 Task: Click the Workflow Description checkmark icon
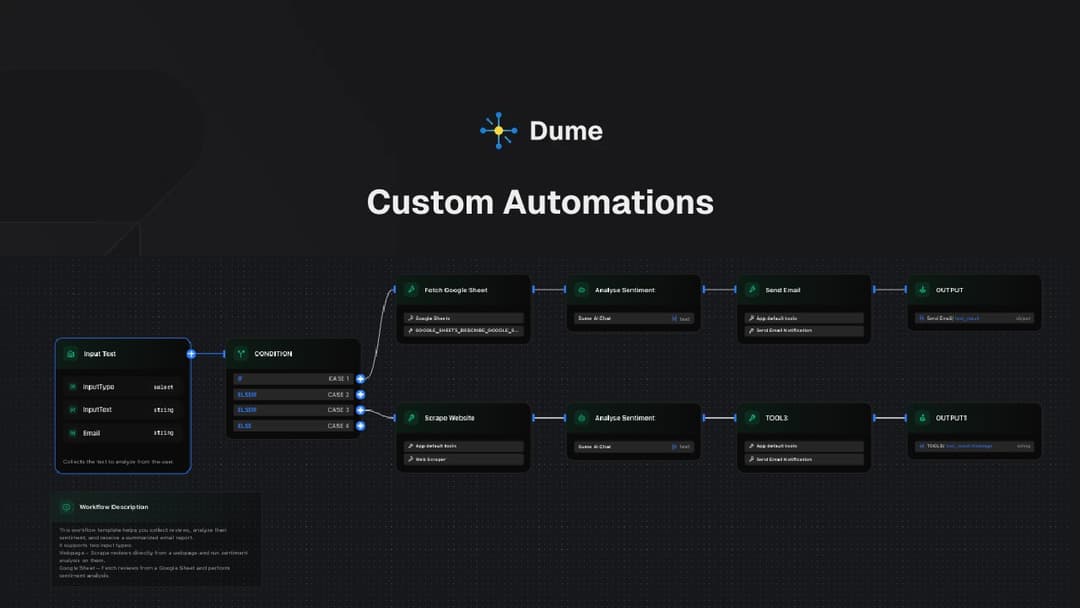click(x=68, y=507)
